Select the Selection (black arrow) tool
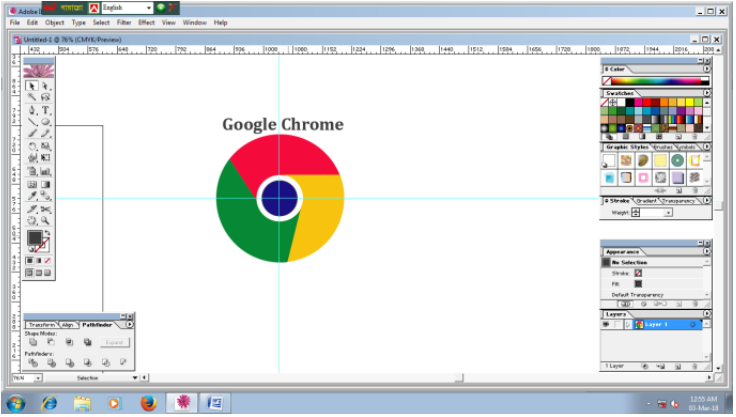 [x=31, y=86]
